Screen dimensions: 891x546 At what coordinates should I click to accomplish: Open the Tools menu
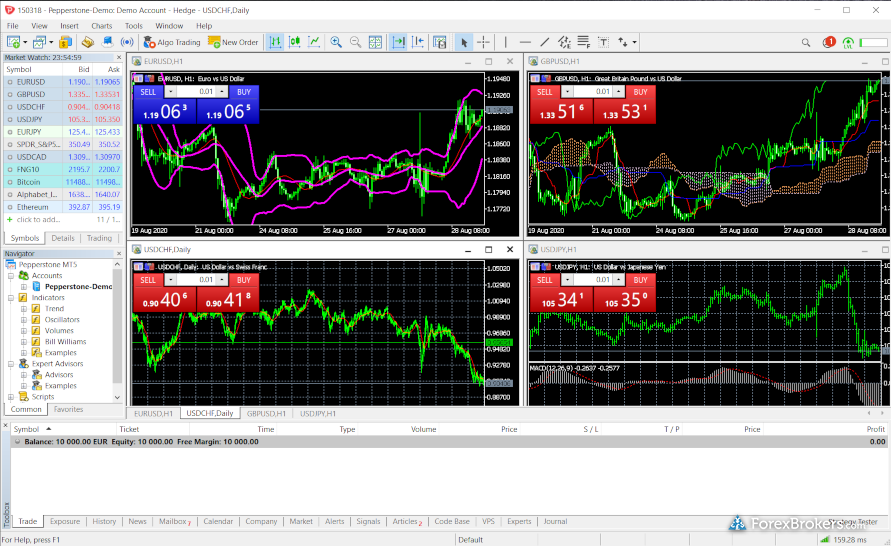134,26
